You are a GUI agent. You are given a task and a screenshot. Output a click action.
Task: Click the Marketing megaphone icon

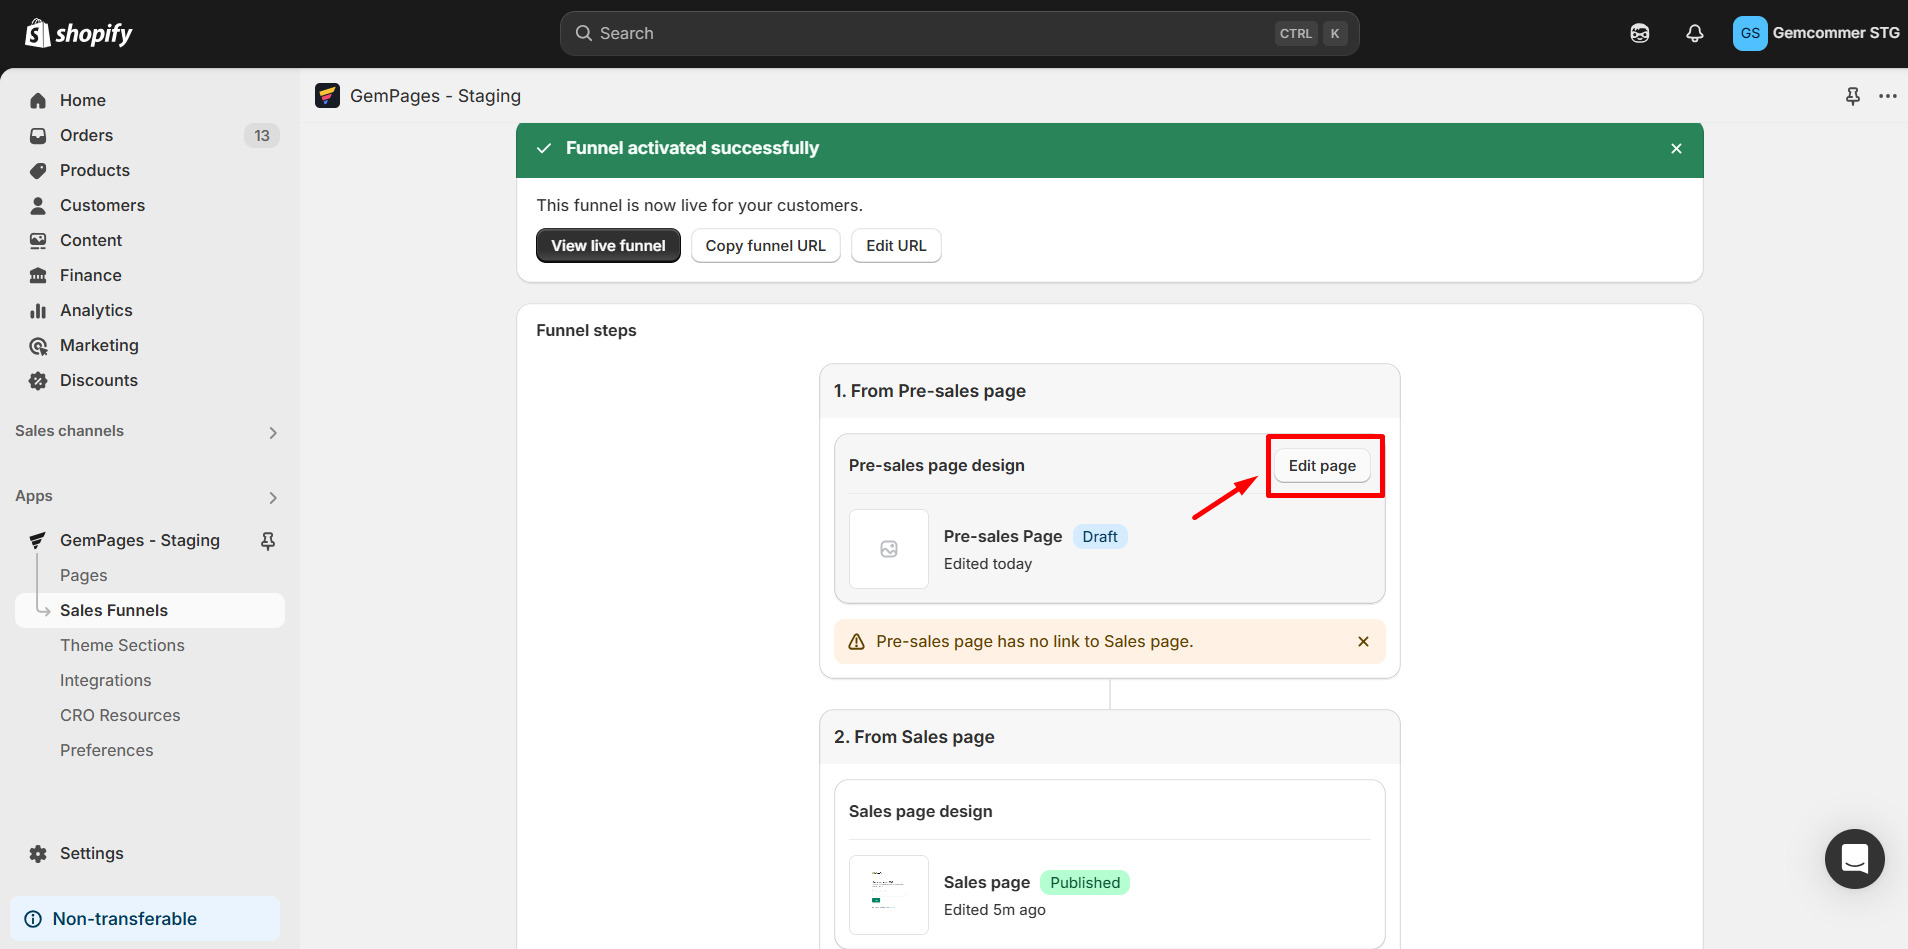37,345
